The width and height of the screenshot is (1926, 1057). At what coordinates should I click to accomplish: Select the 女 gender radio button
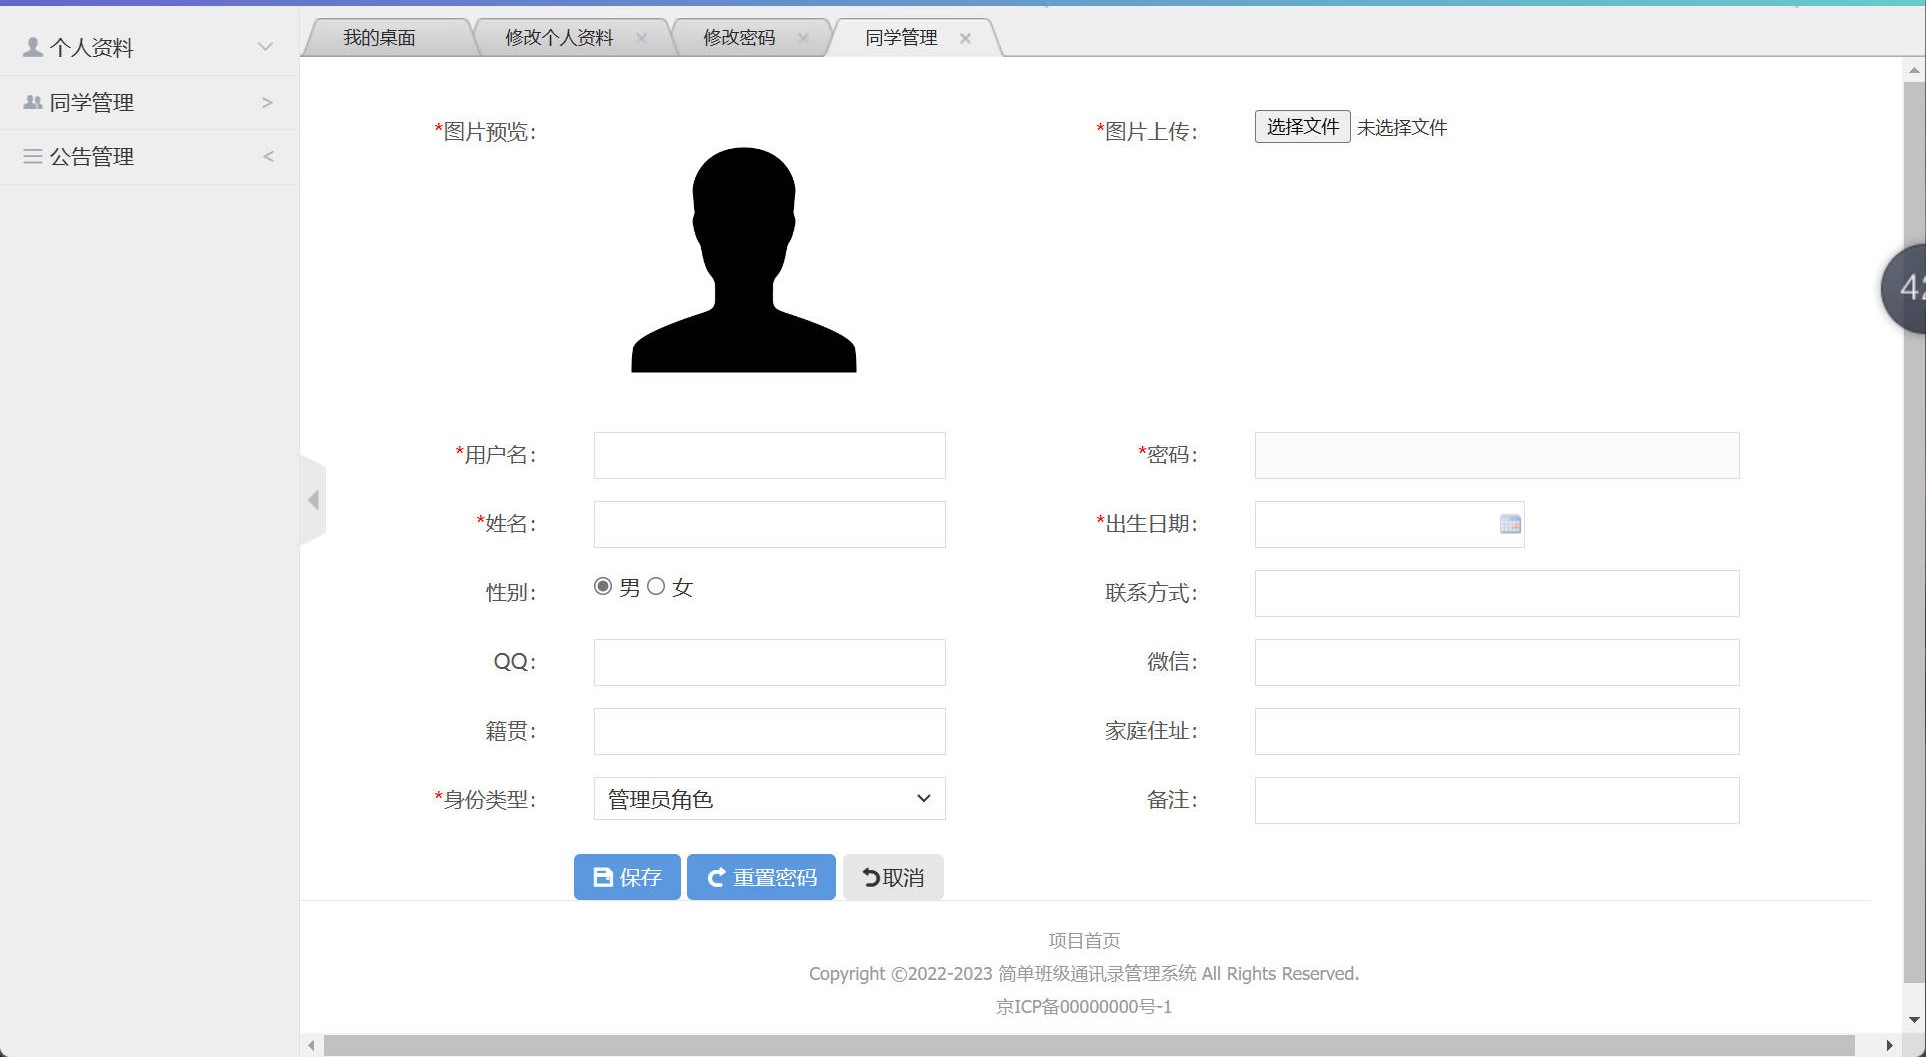click(656, 587)
